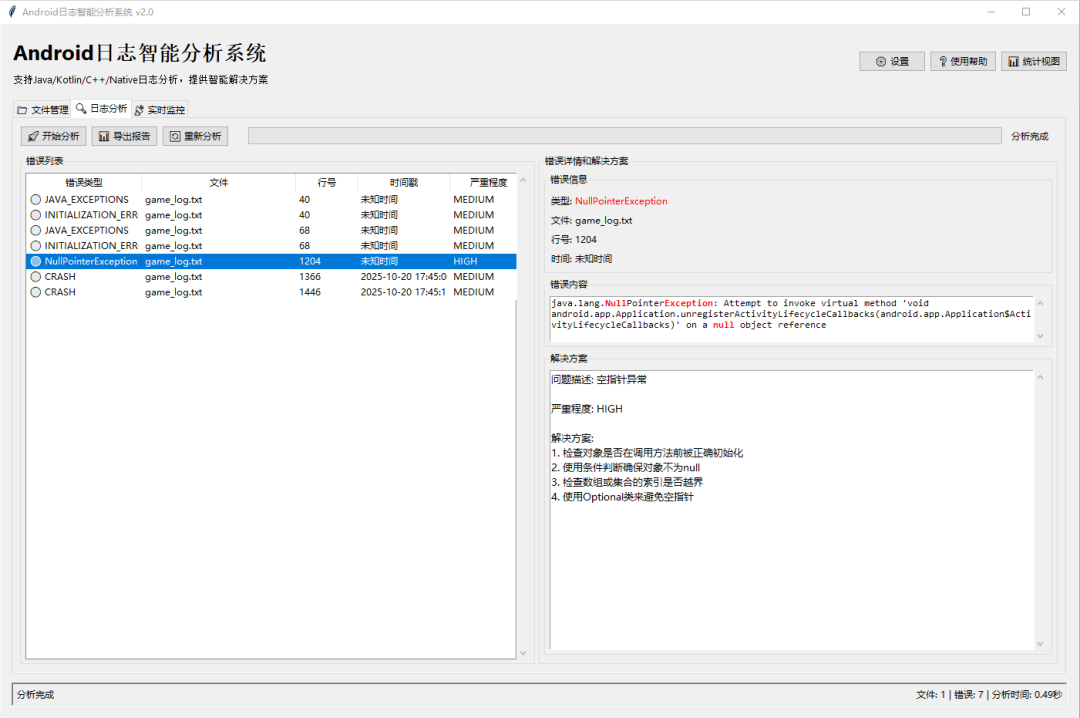
Task: Click '问题描述: 空指针异常' line
Action: pyautogui.click(x=599, y=380)
